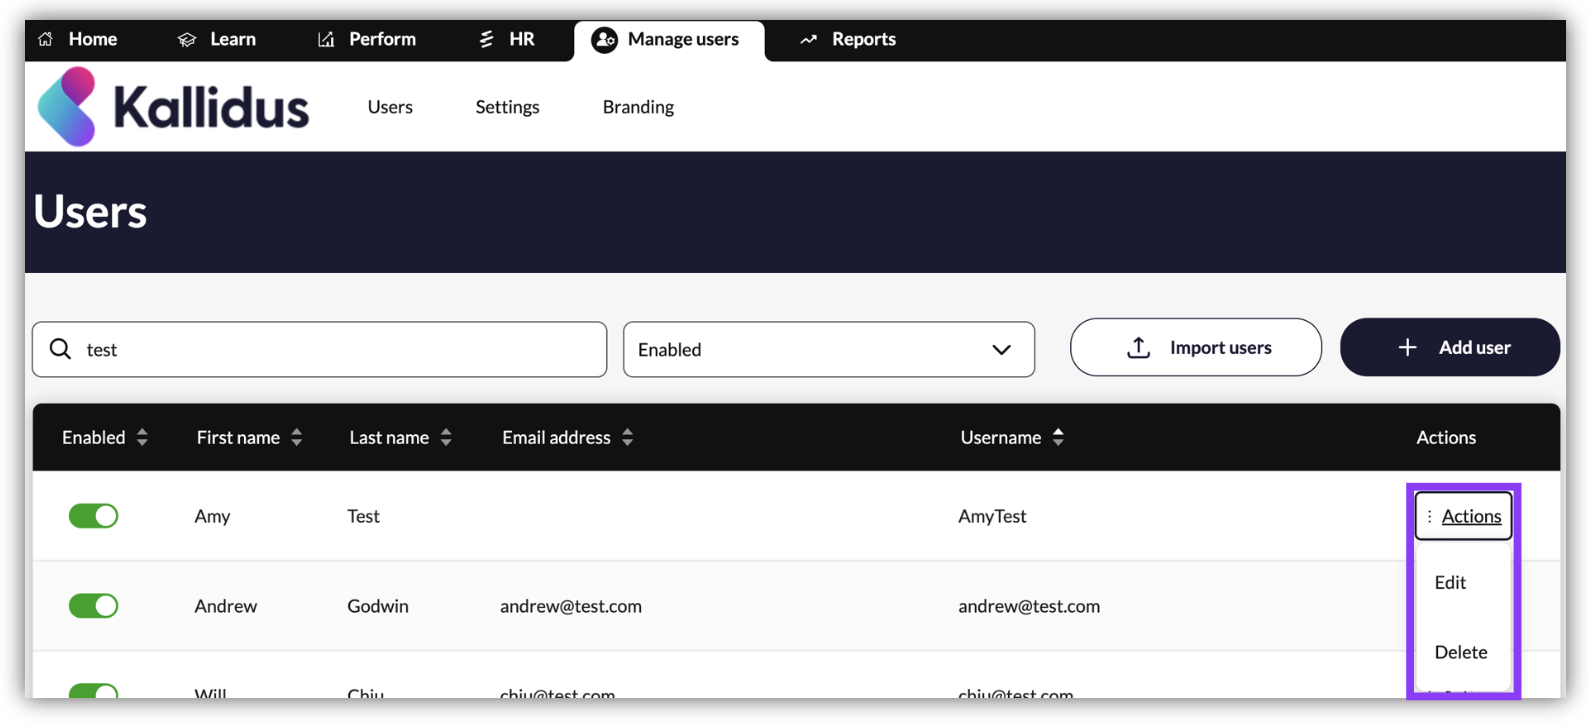Screen dimensions: 1588x724
Task: Collapse the Actions menu for Amy Test
Action: click(x=1463, y=516)
